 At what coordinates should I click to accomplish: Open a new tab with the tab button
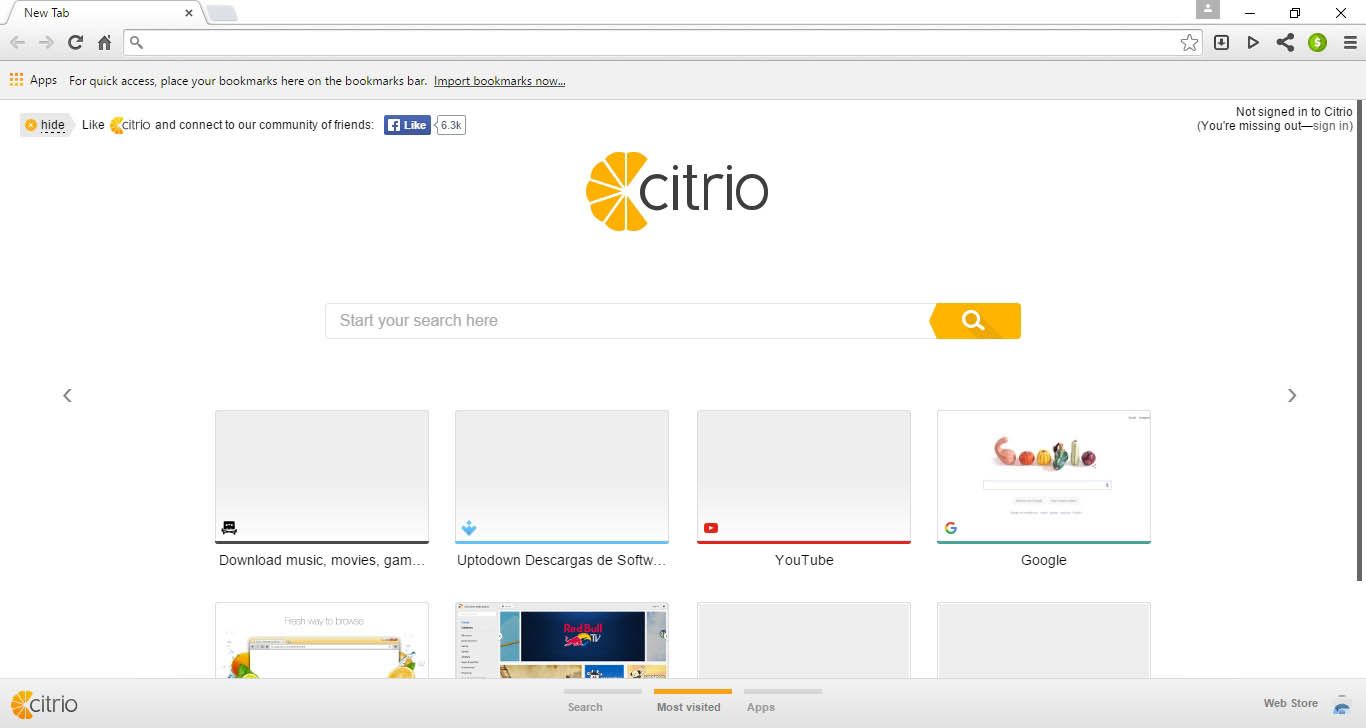pos(221,13)
